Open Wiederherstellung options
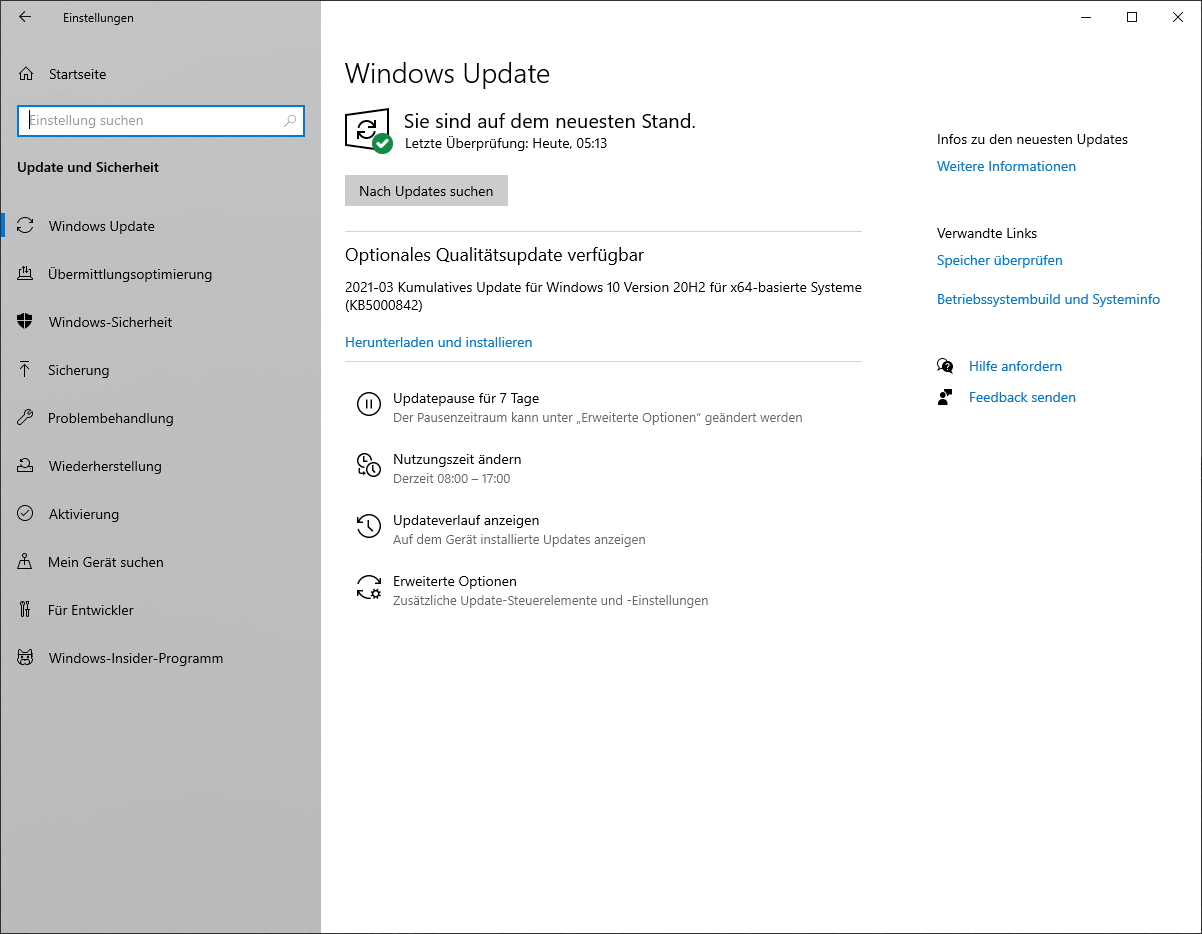 (161, 466)
